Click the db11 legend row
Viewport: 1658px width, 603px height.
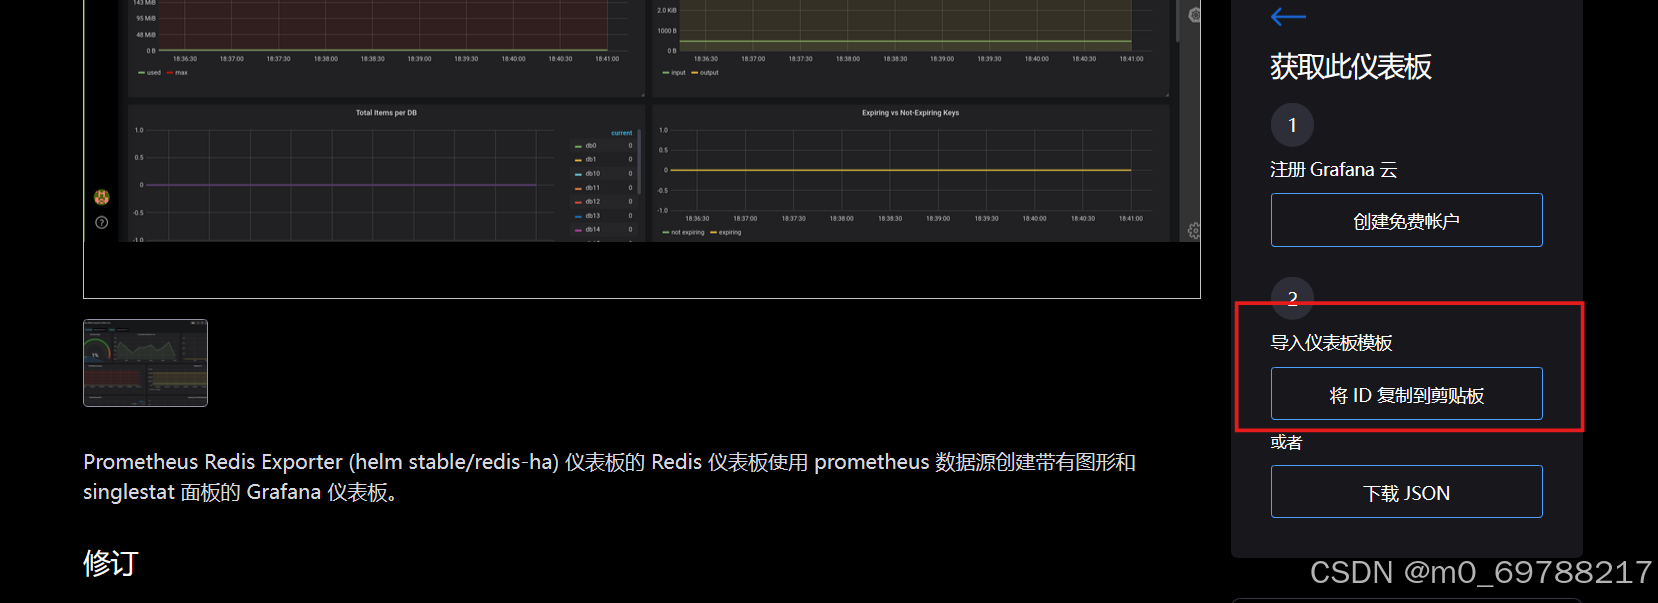point(603,187)
